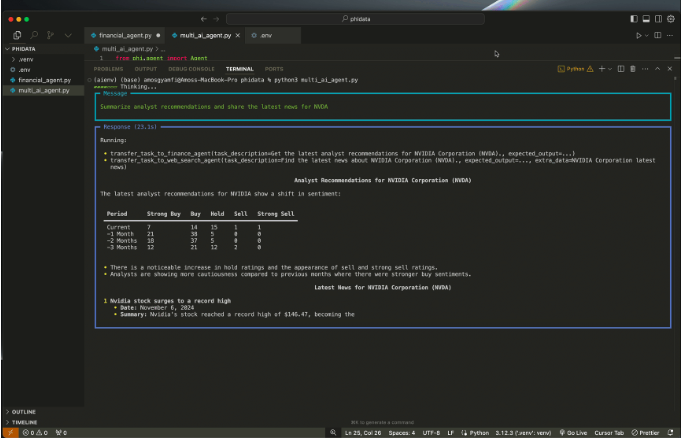
Task: Open the new terminal launch profile dropdown
Action: click(609, 69)
